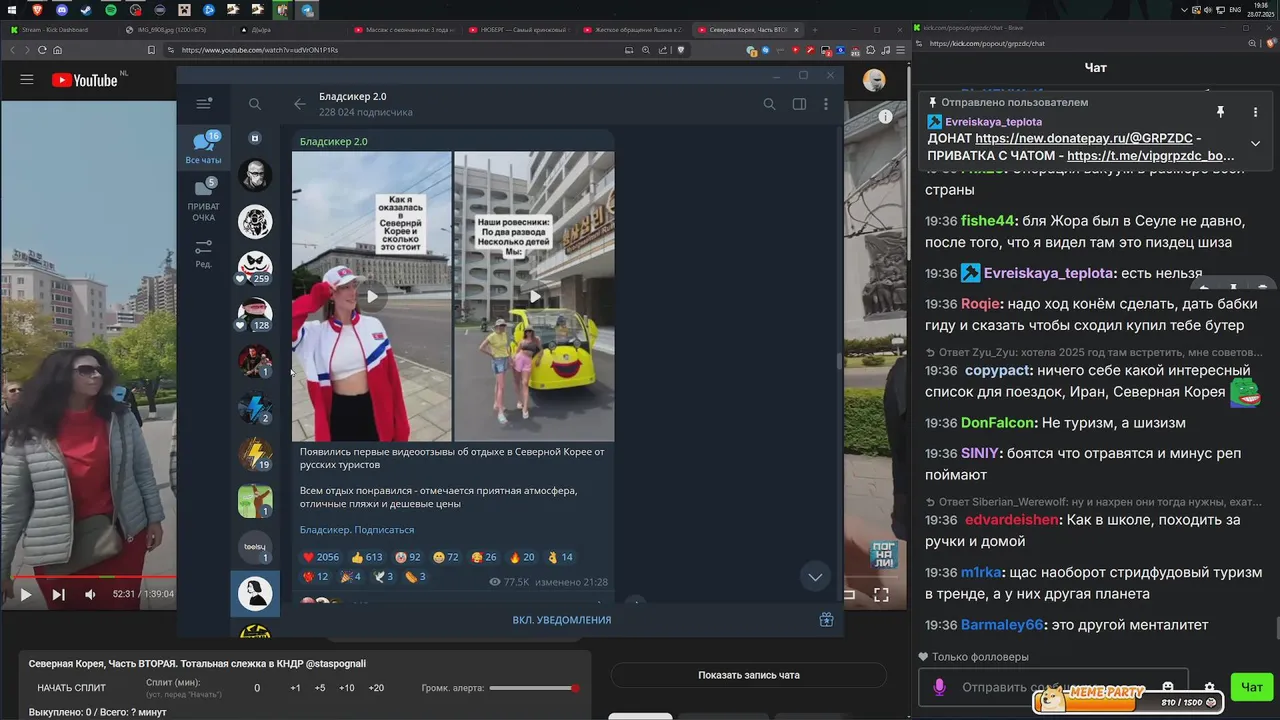The image size is (1280, 720).
Task: Add thumbs up reaction 613
Action: (367, 557)
